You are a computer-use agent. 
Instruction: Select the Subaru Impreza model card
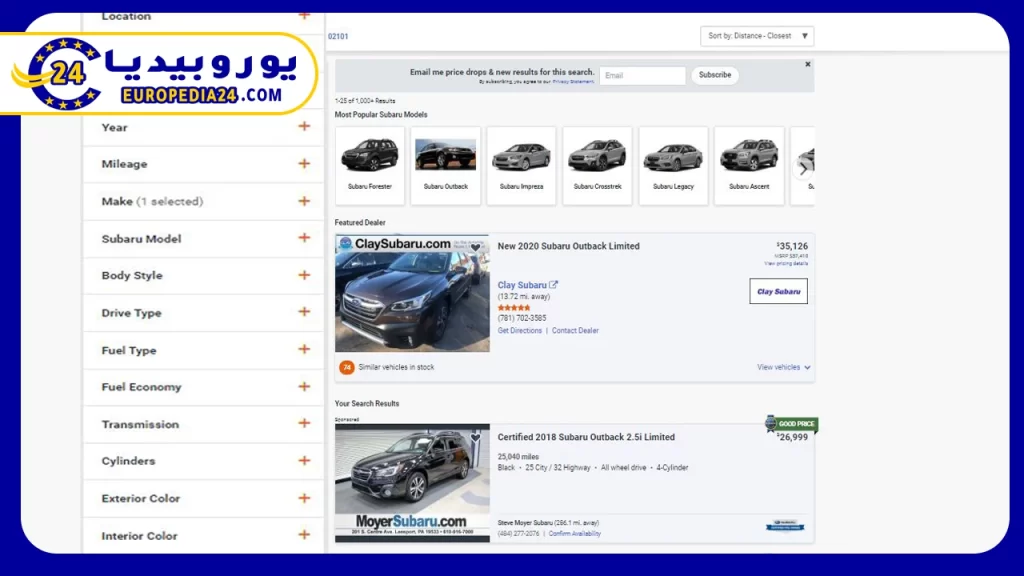click(x=521, y=166)
